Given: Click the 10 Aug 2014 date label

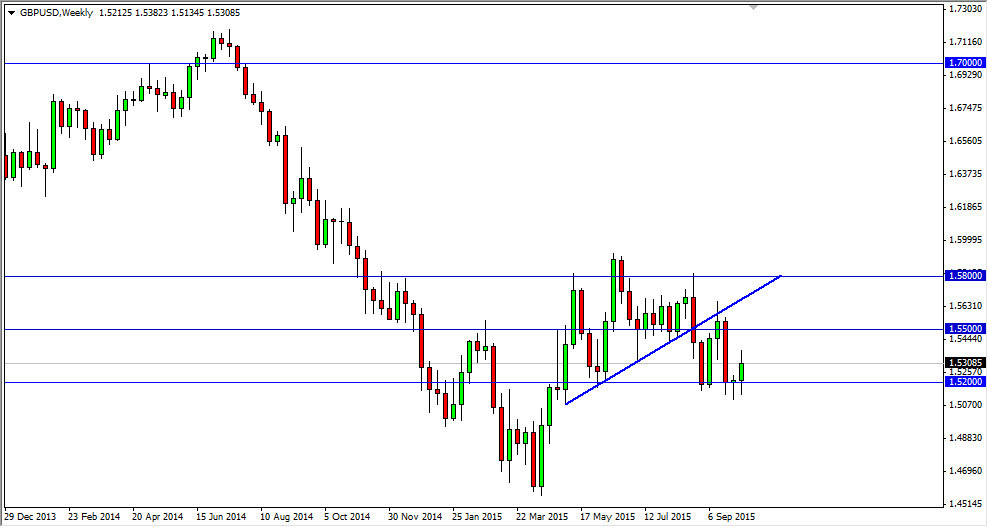Looking at the screenshot, I should coord(286,516).
